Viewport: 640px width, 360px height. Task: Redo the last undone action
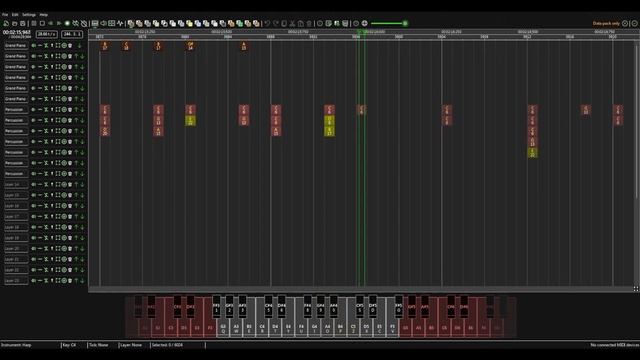pyautogui.click(x=276, y=24)
